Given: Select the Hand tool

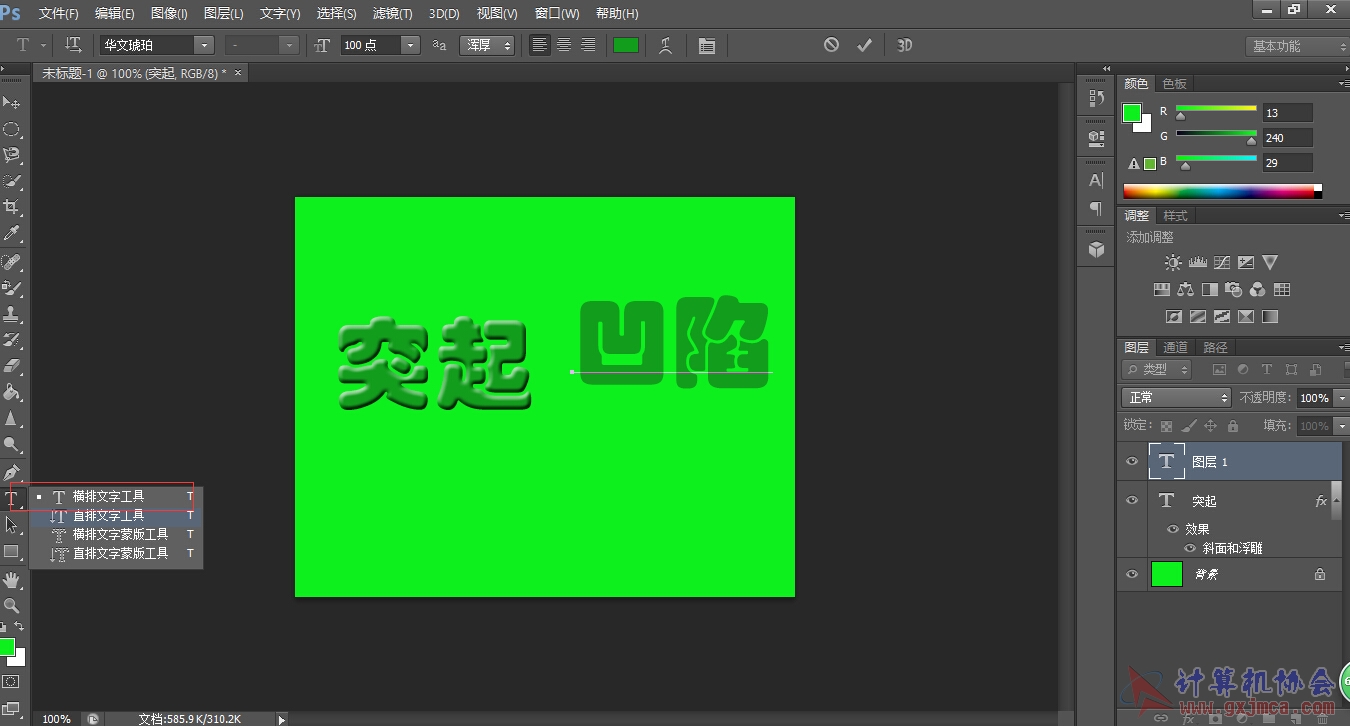Looking at the screenshot, I should 12,579.
